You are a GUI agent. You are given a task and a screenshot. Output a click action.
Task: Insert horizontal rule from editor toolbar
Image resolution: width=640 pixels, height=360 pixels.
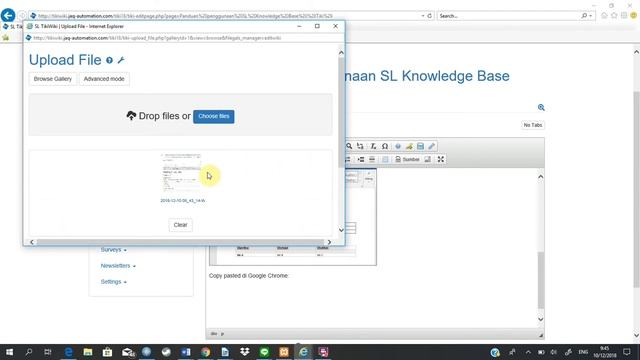pos(372,159)
